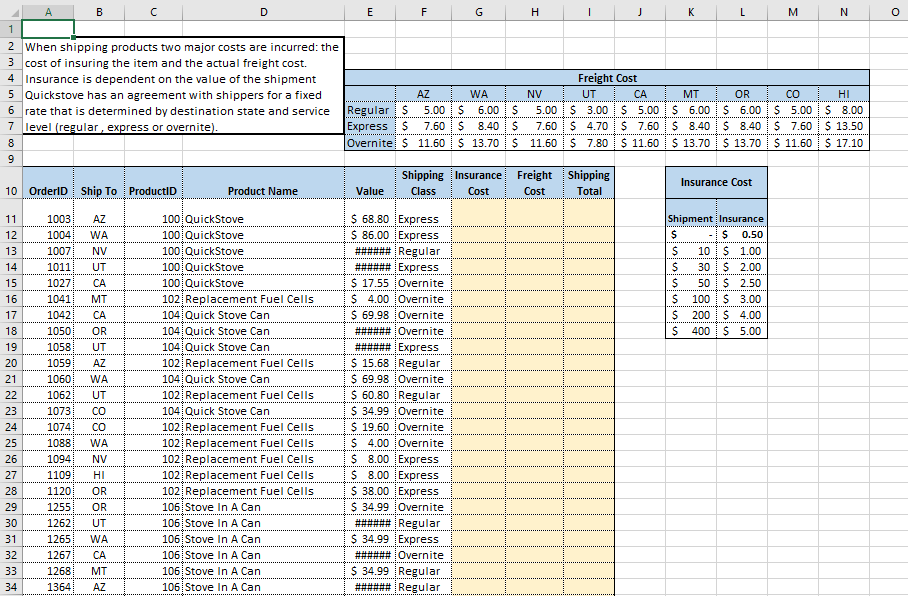Image resolution: width=908 pixels, height=596 pixels.
Task: Click the Shipping Class header cell
Action: [x=423, y=183]
